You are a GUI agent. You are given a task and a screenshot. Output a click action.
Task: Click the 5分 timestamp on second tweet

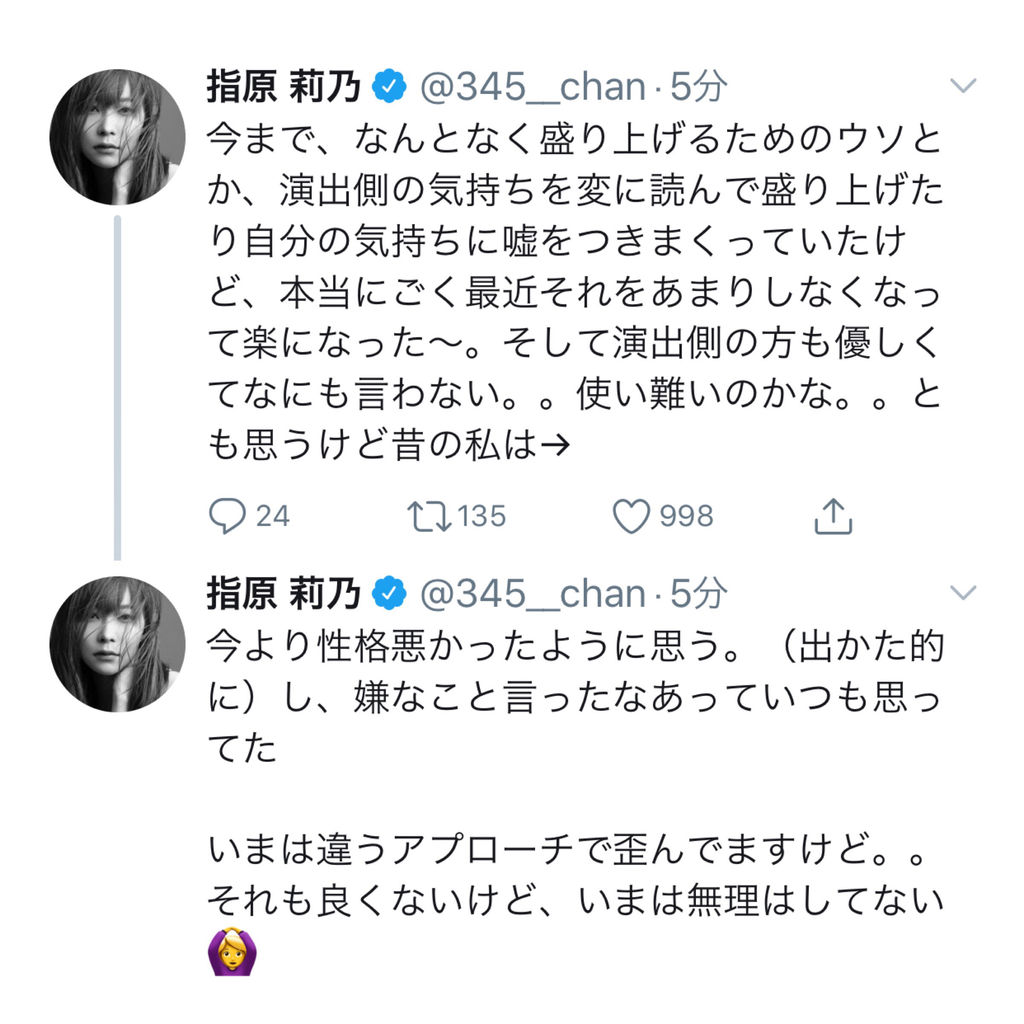pos(697,595)
